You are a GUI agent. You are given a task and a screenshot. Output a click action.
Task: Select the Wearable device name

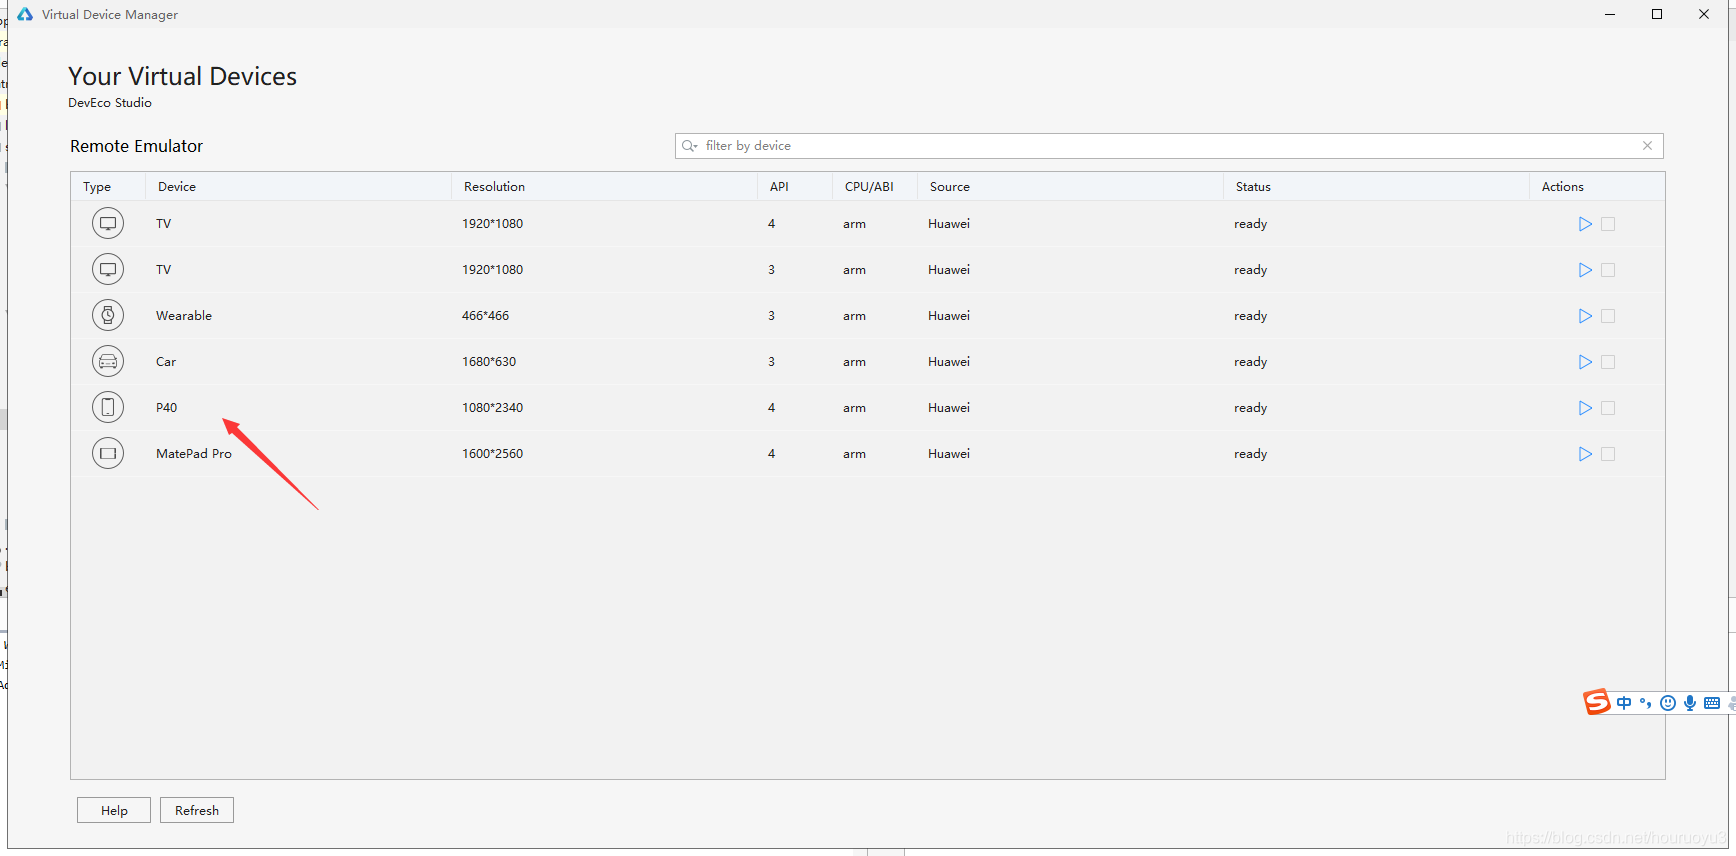184,316
